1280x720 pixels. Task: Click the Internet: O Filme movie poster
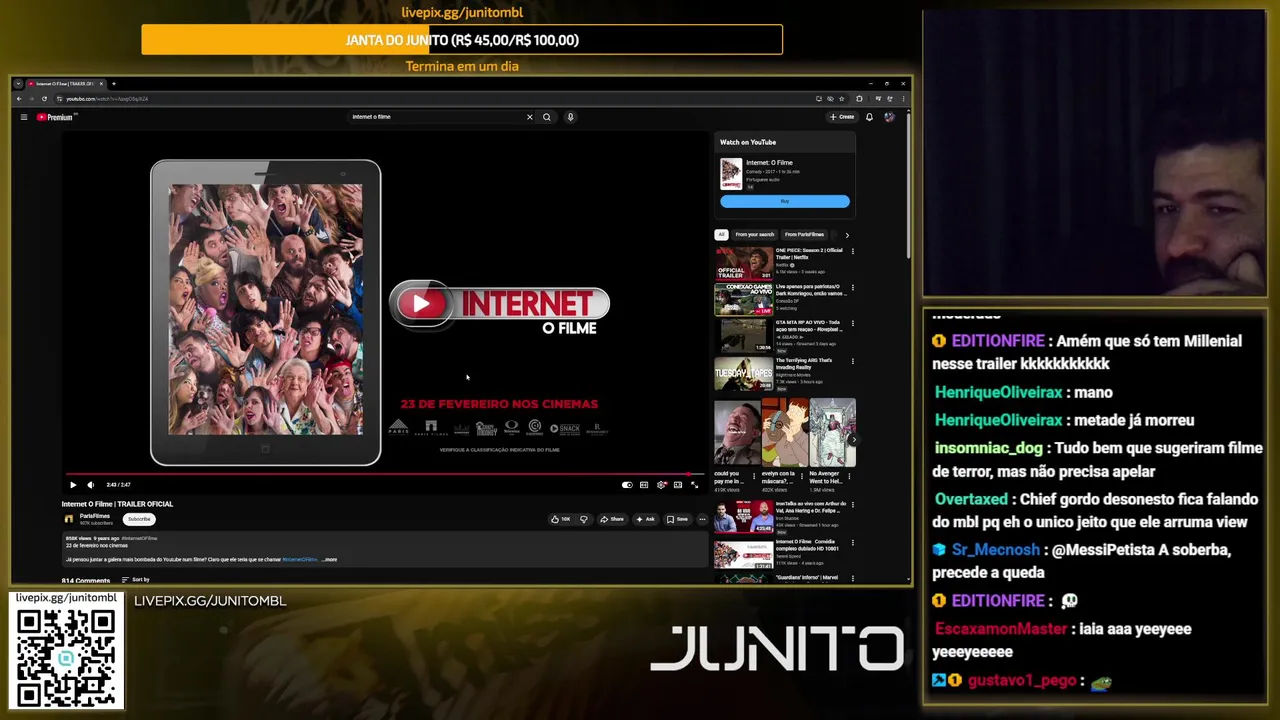pyautogui.click(x=731, y=174)
